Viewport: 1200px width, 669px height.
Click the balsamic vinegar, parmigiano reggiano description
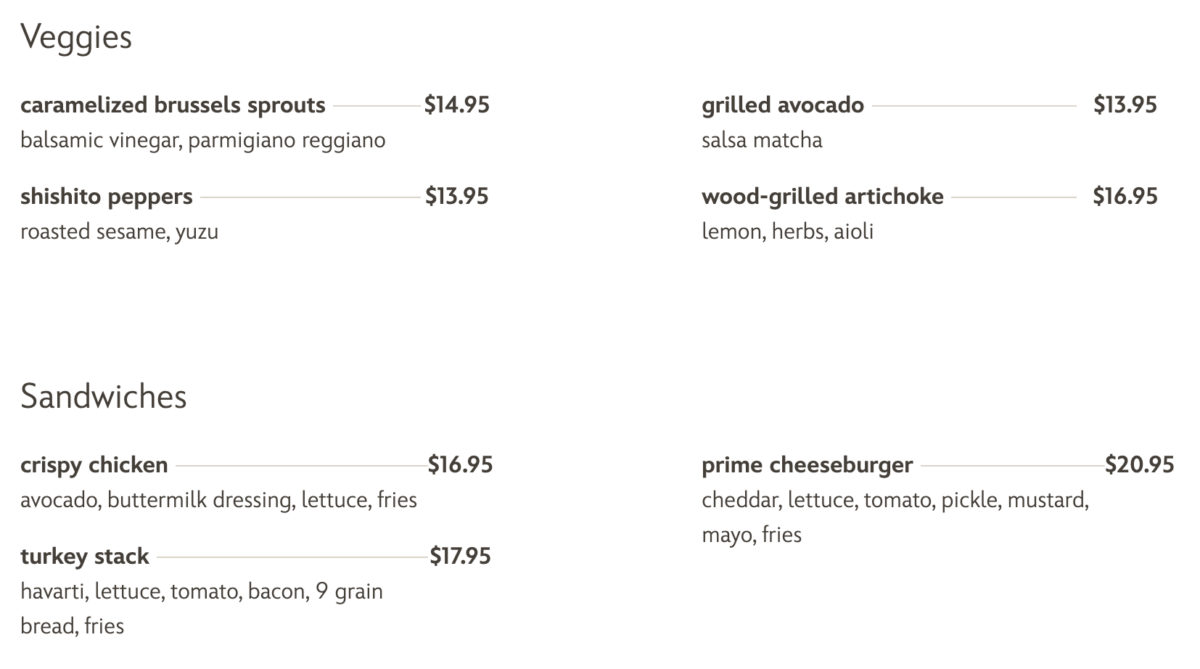point(202,141)
